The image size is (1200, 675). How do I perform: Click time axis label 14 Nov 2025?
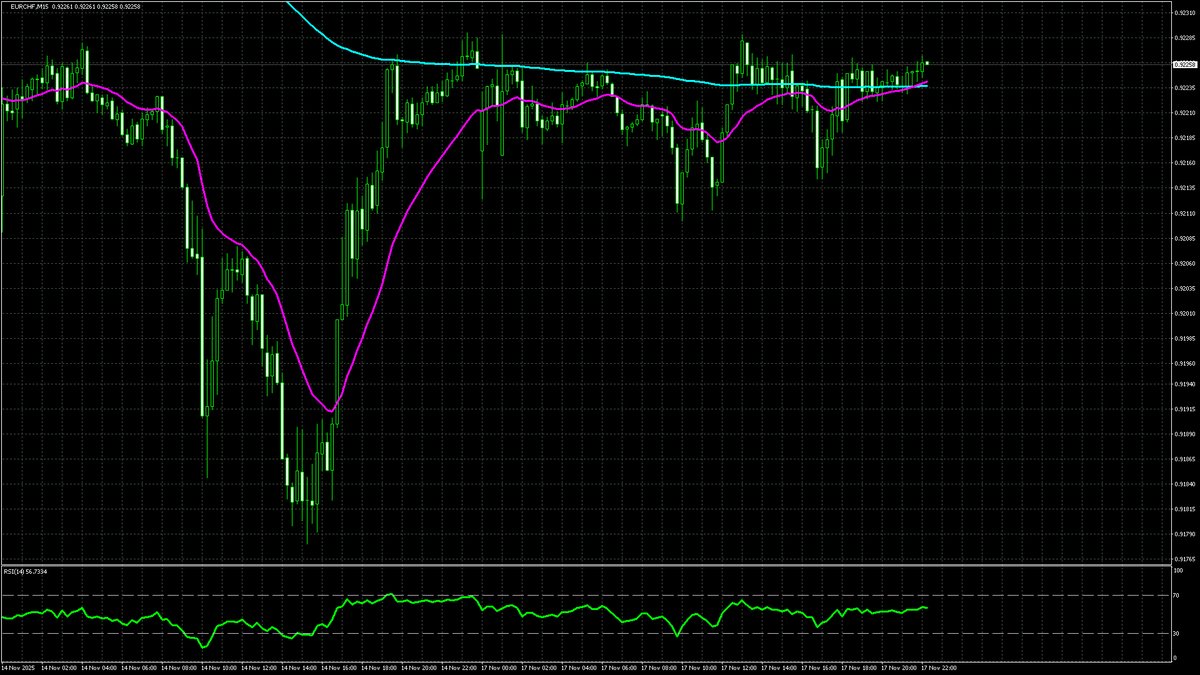18,666
